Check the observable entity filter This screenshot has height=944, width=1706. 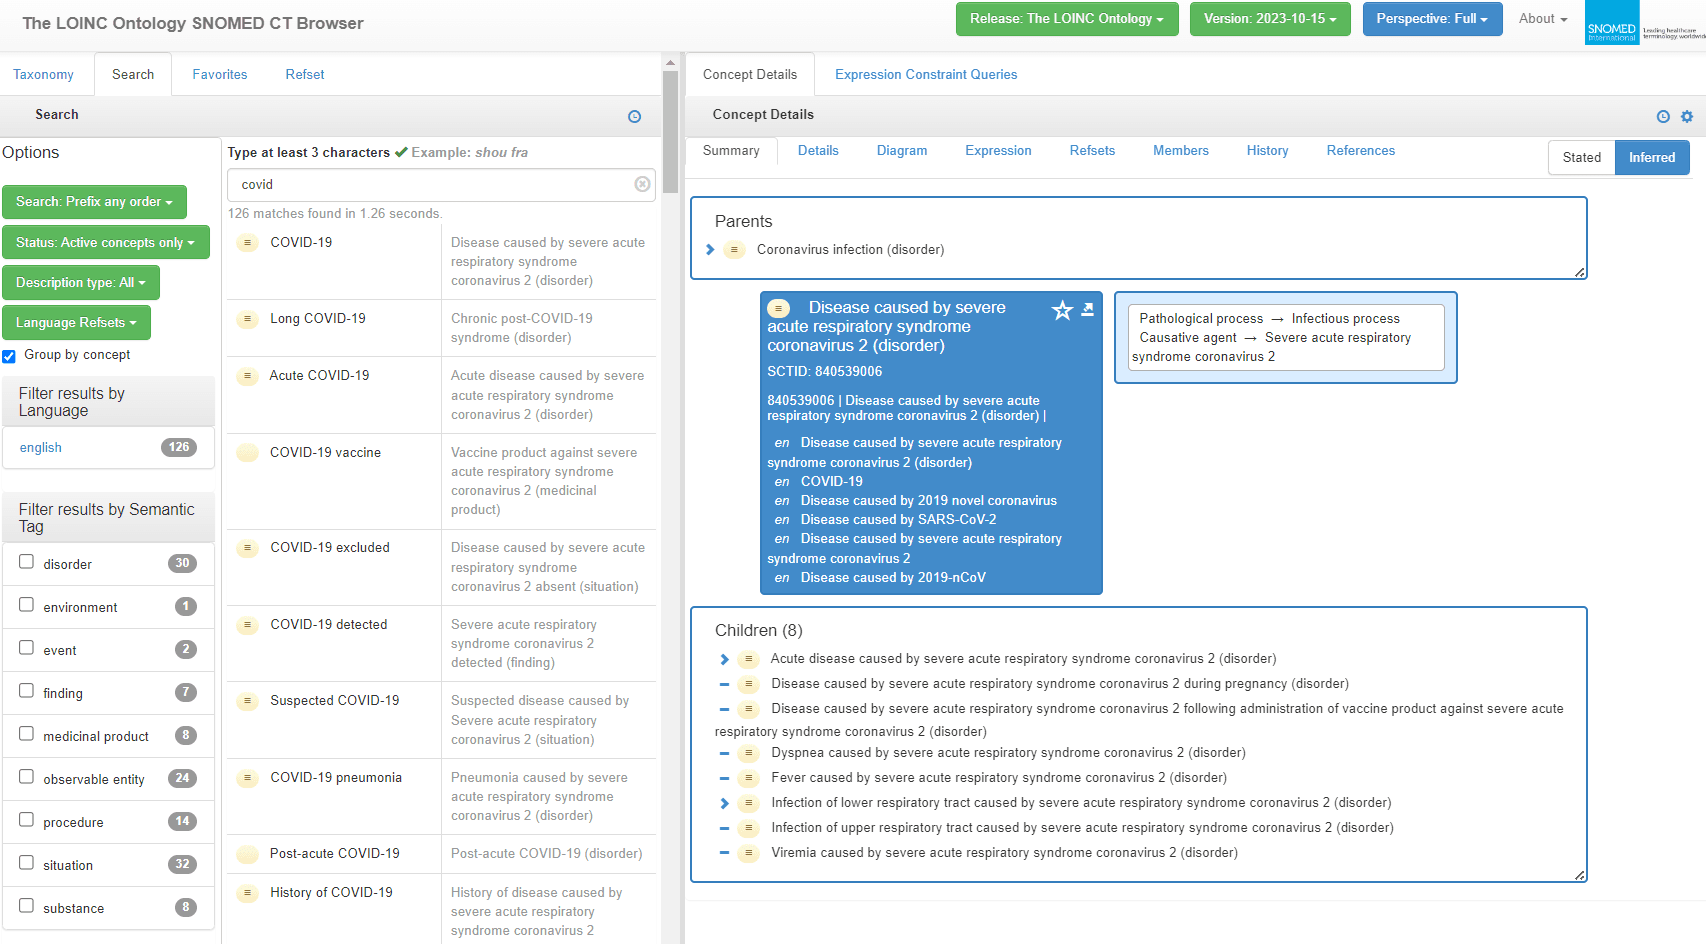coord(27,777)
